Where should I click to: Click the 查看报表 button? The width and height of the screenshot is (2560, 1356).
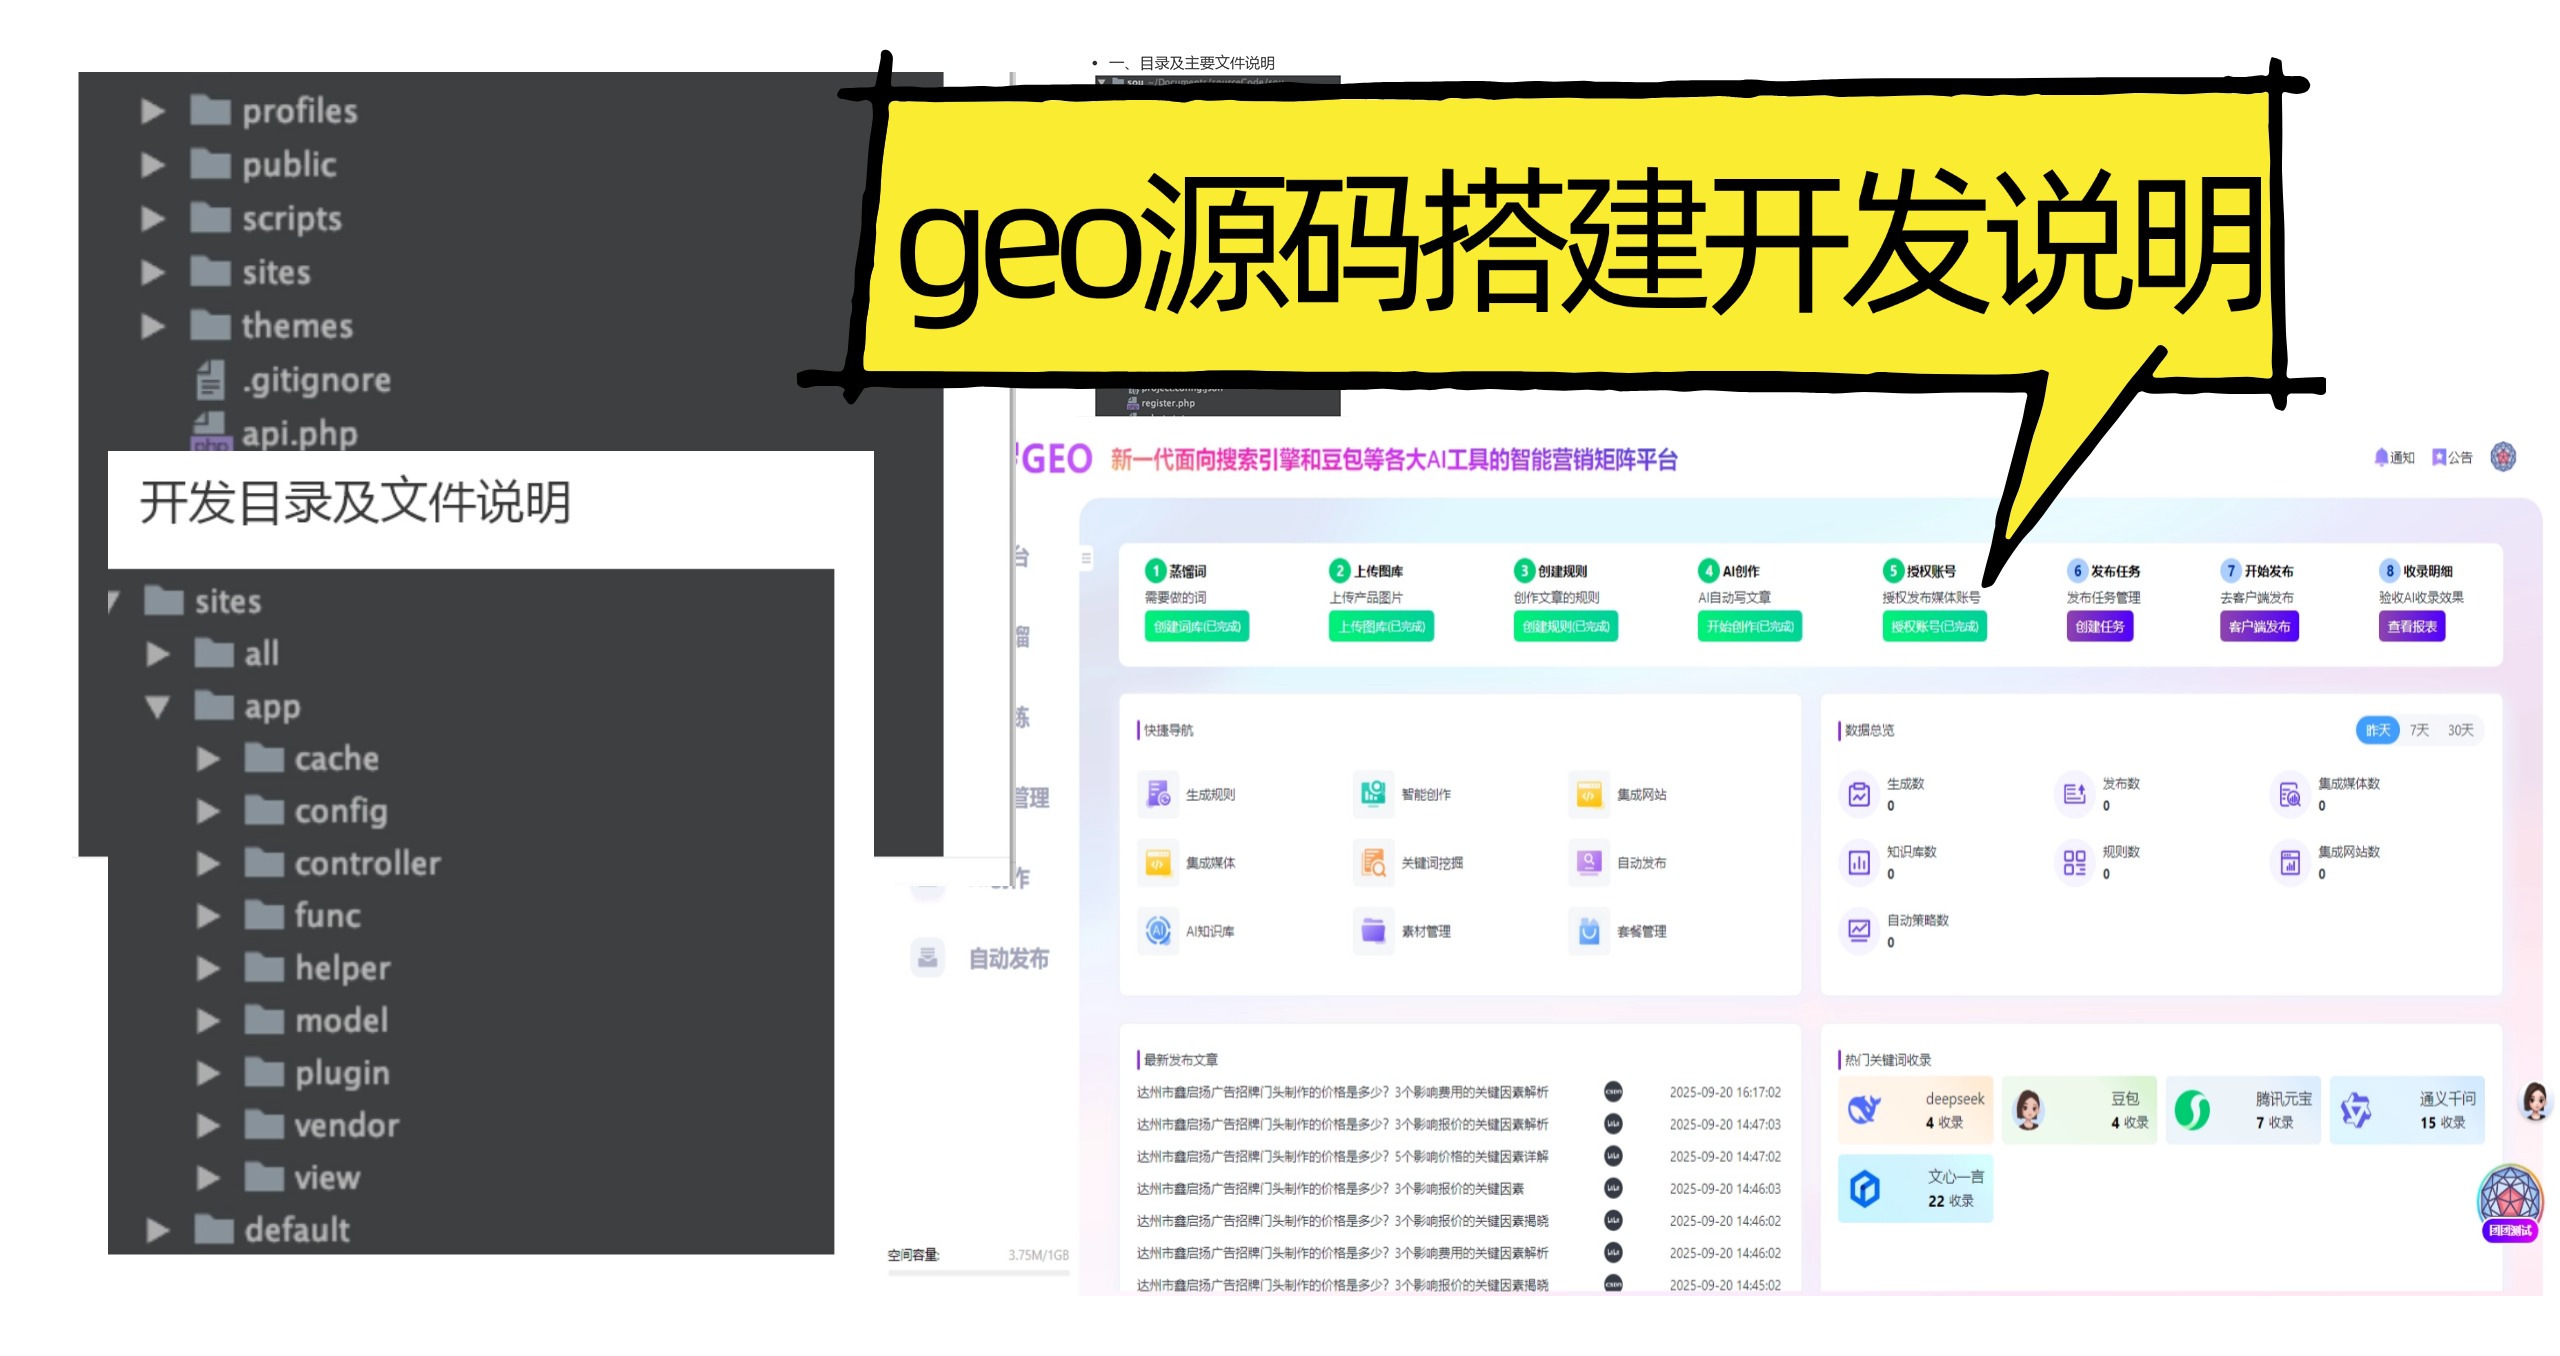click(2411, 627)
